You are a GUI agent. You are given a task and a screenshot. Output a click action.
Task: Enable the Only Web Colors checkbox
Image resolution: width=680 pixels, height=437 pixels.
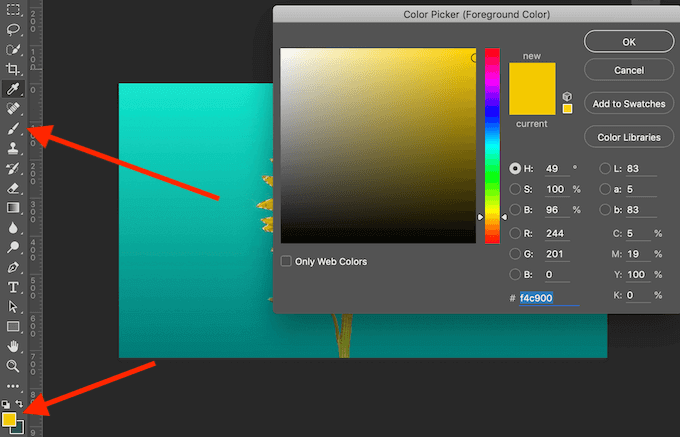[x=287, y=262]
